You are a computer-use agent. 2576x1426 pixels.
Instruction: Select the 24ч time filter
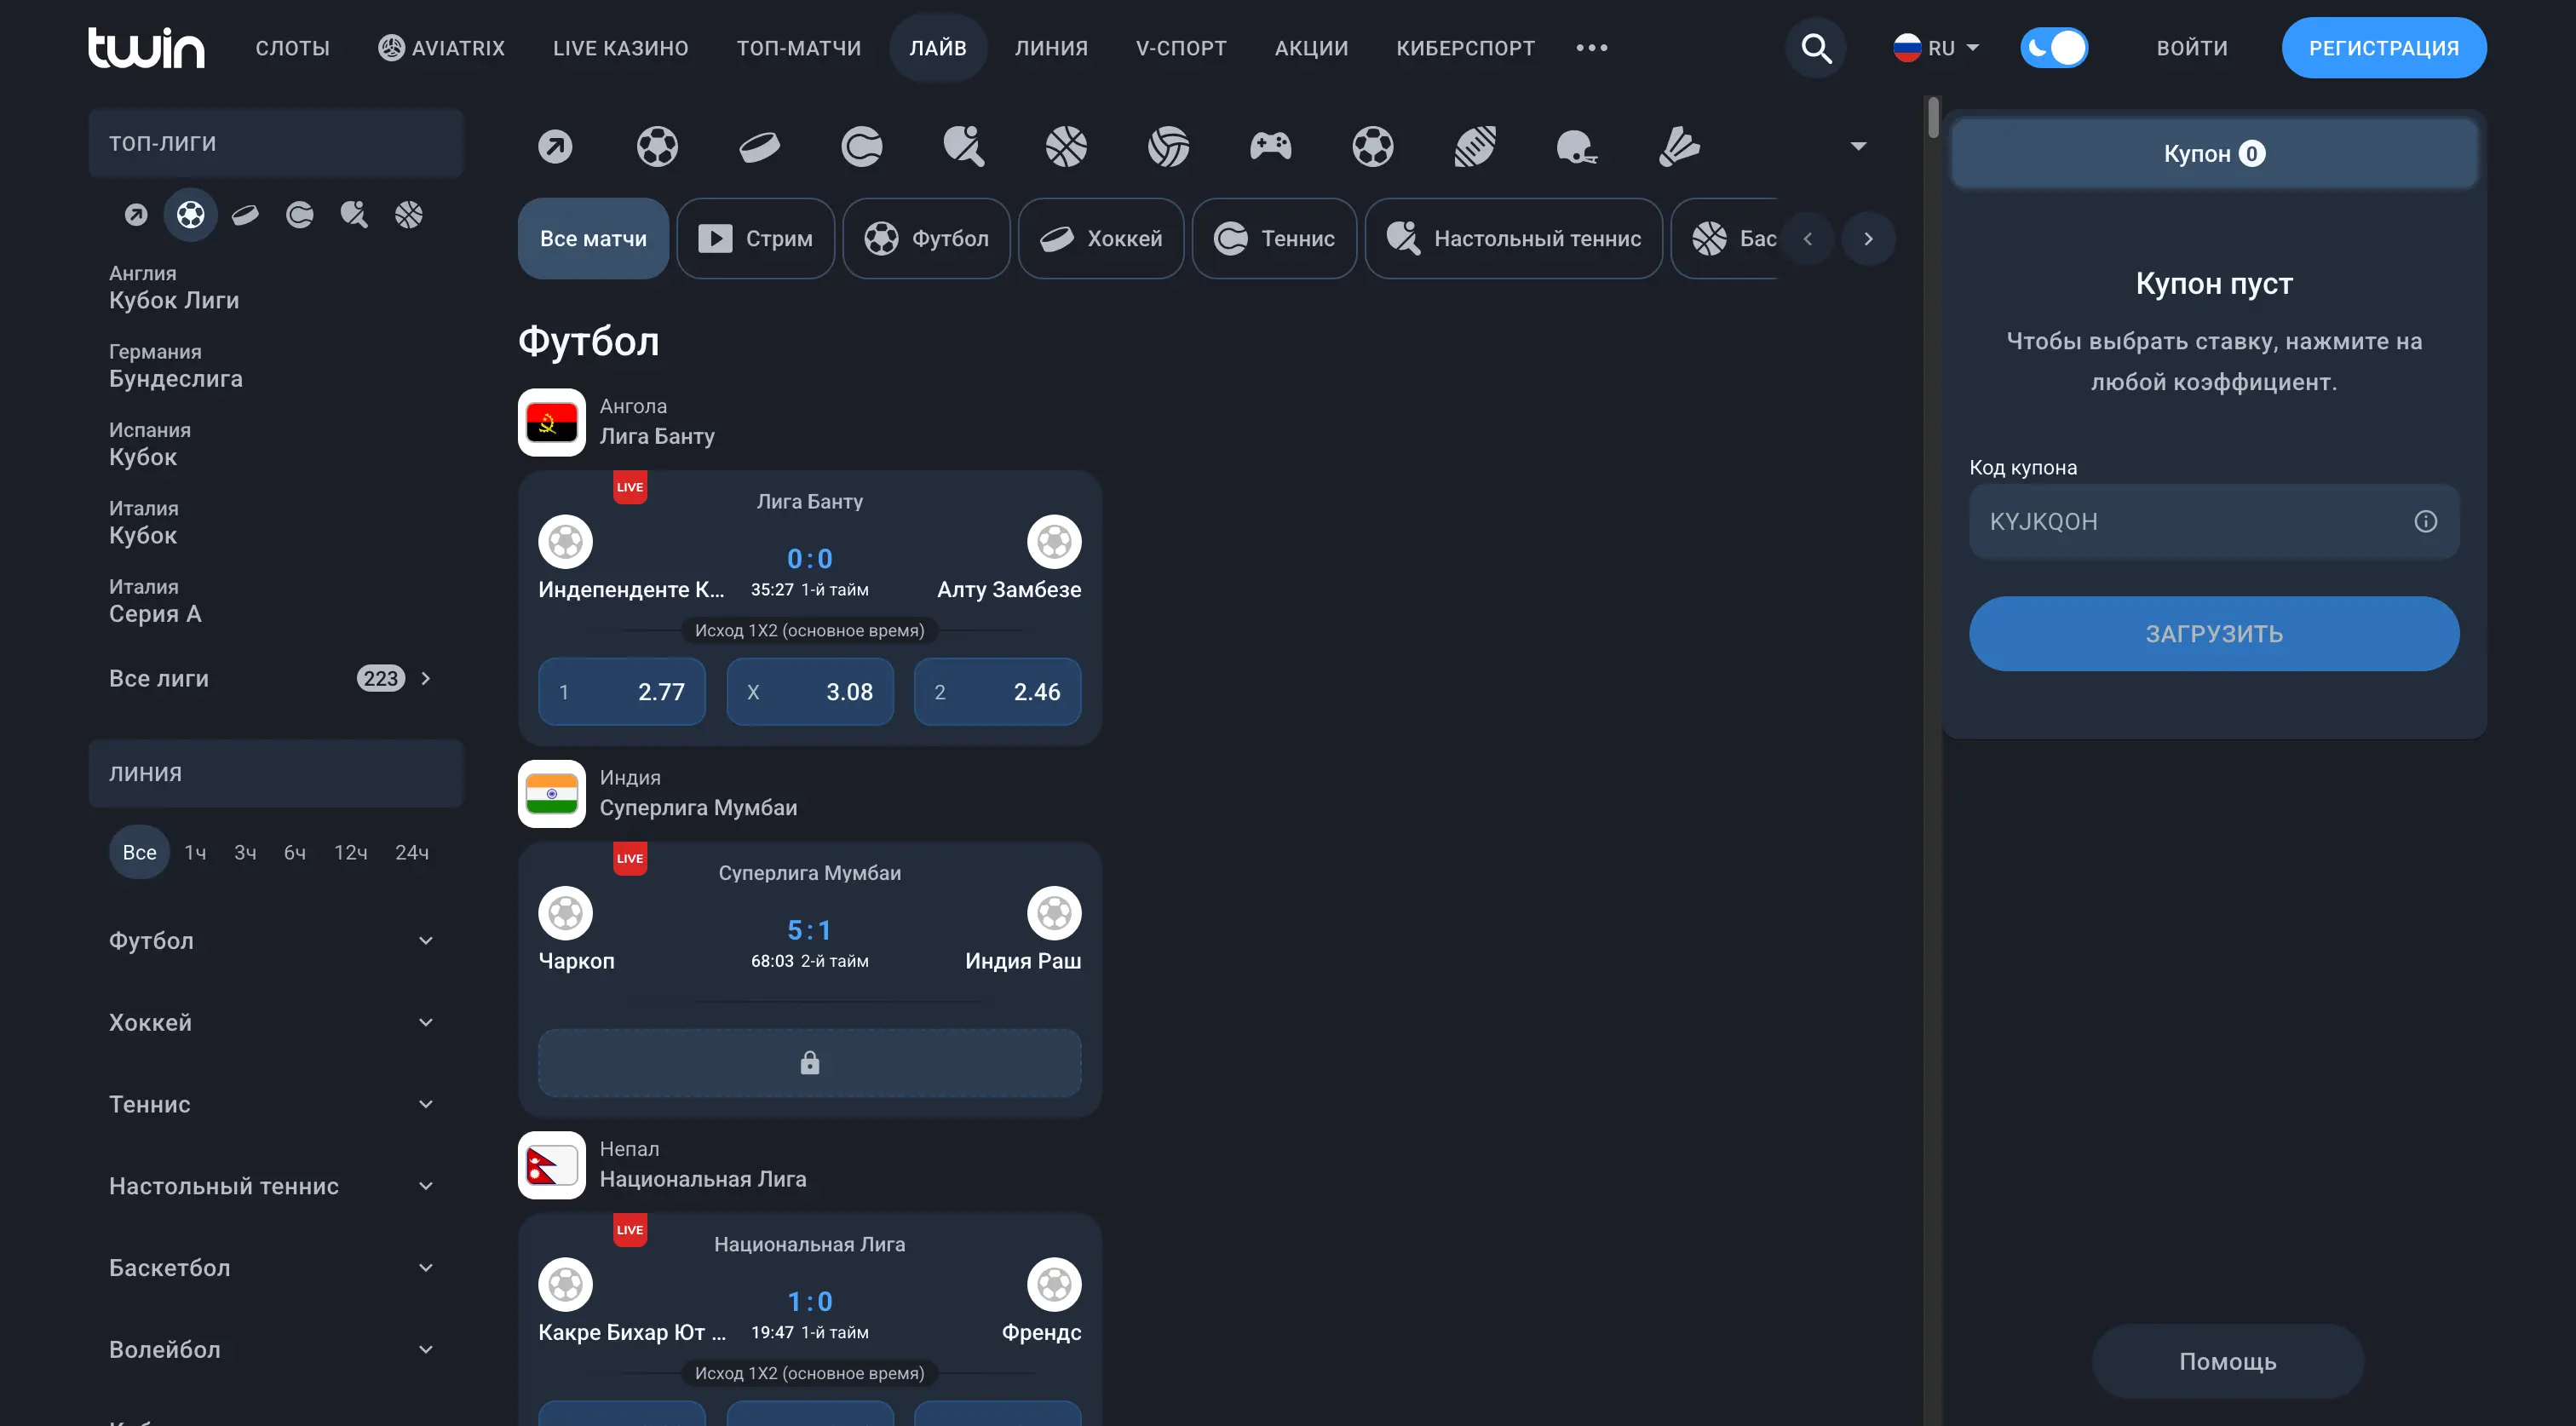(411, 852)
